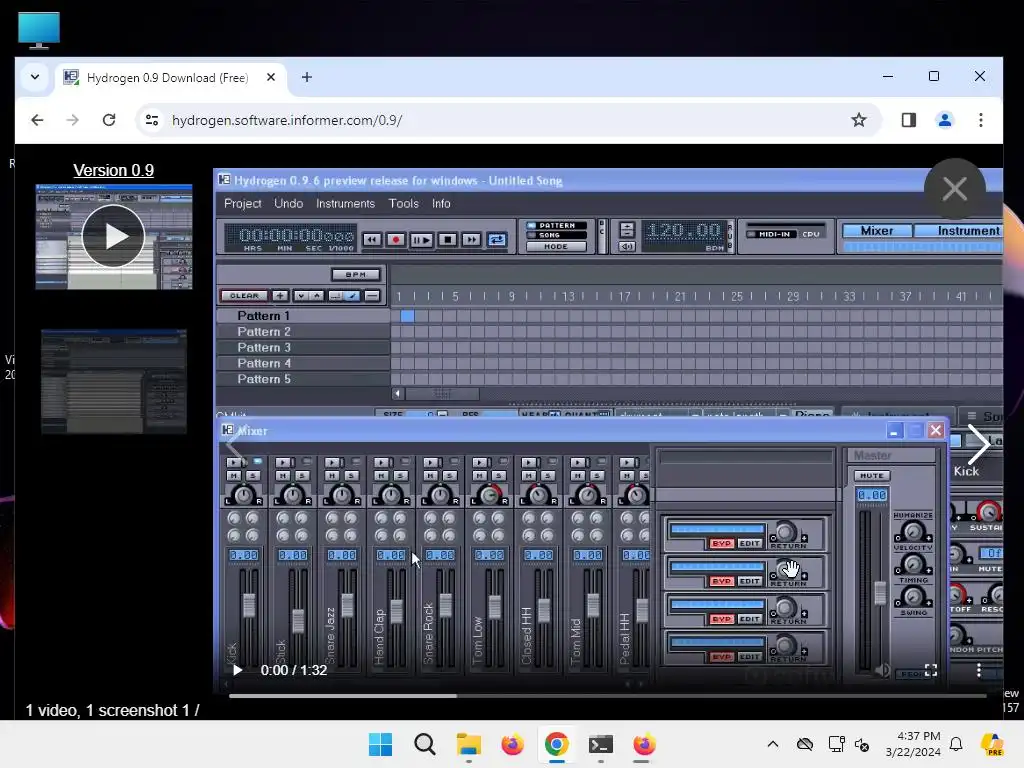Click the Kick channel play sample button
The width and height of the screenshot is (1024, 768).
point(234,462)
